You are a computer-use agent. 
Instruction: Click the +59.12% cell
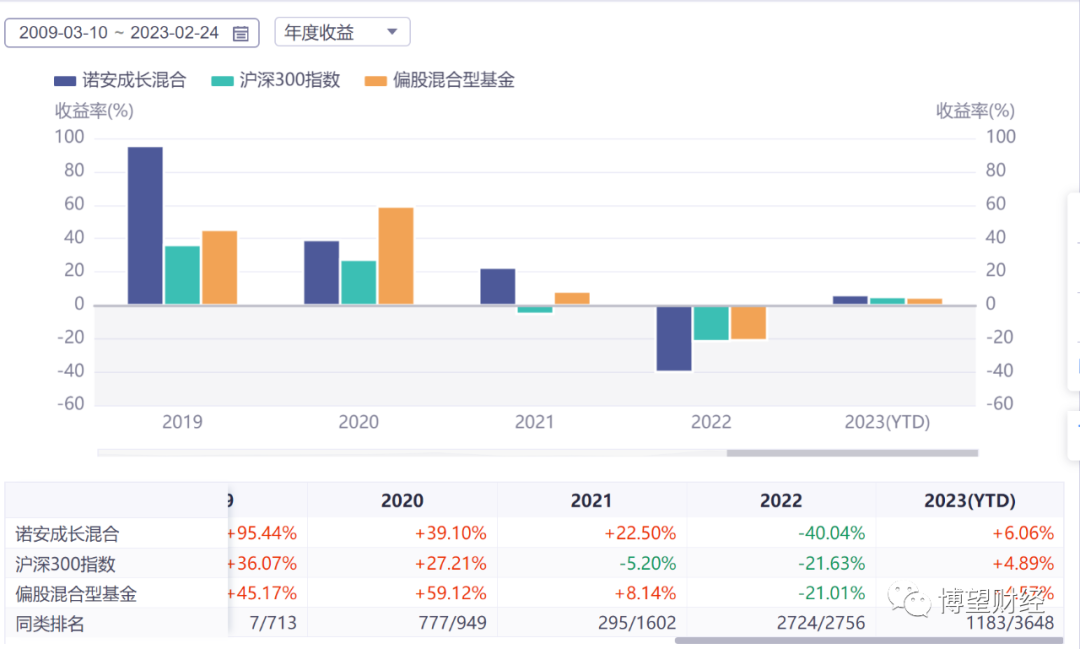pos(450,593)
